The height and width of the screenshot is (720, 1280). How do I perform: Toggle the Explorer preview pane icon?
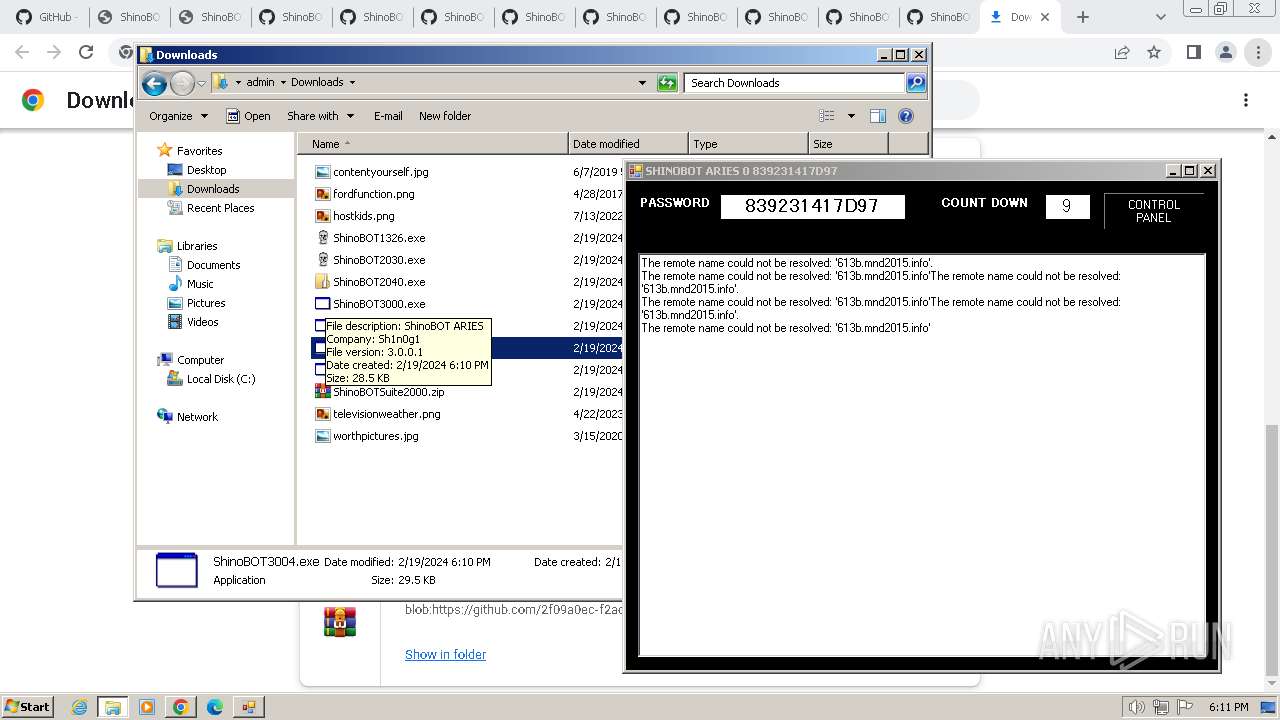[x=878, y=116]
